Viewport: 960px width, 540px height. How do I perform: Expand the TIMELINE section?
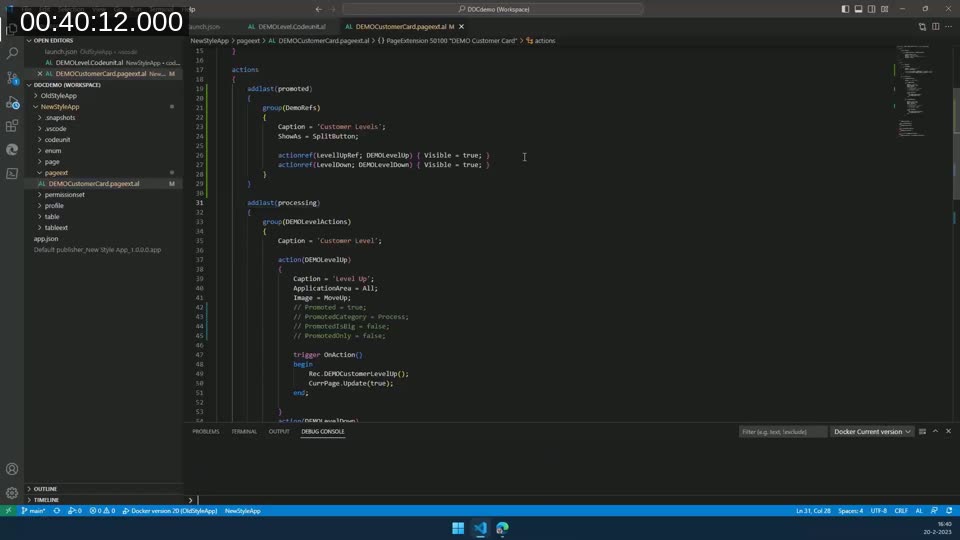coord(46,500)
